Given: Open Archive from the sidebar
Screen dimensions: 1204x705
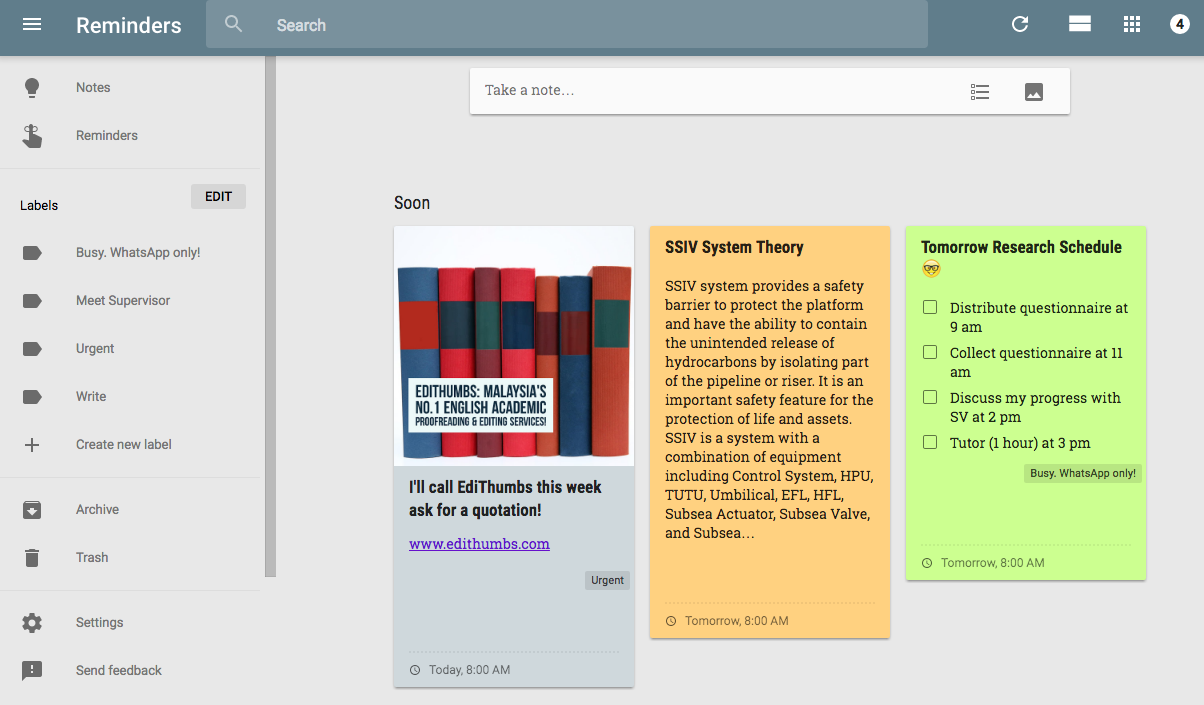Looking at the screenshot, I should (97, 510).
